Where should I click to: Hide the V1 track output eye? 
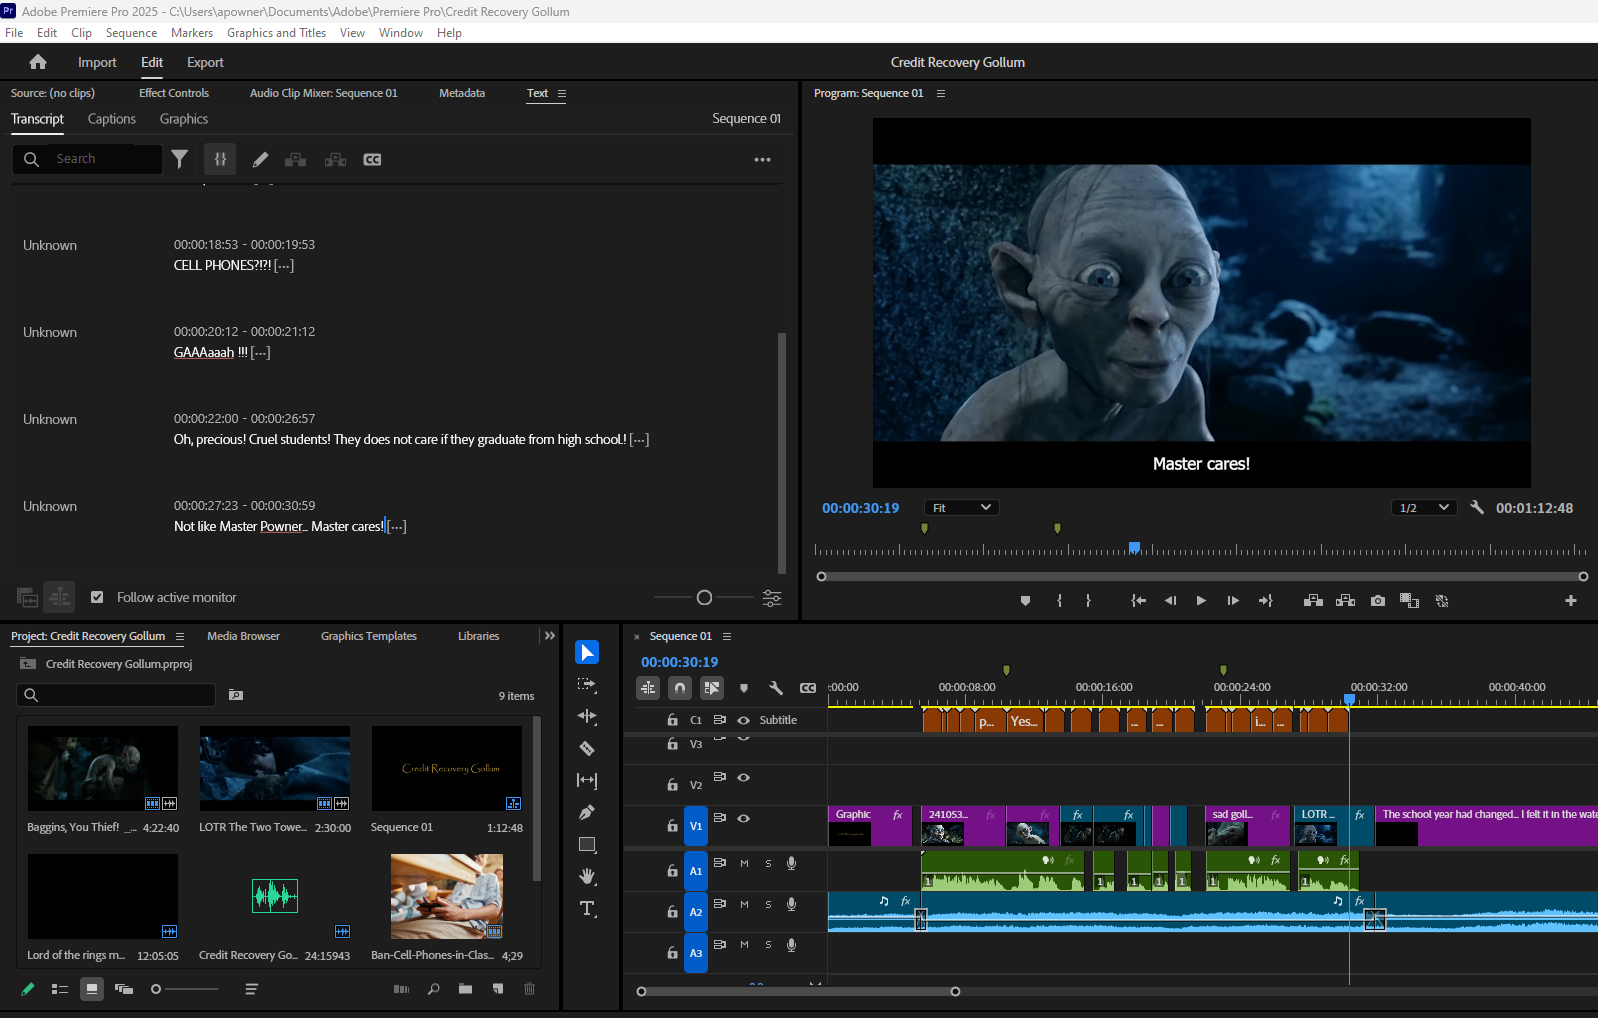click(x=743, y=818)
